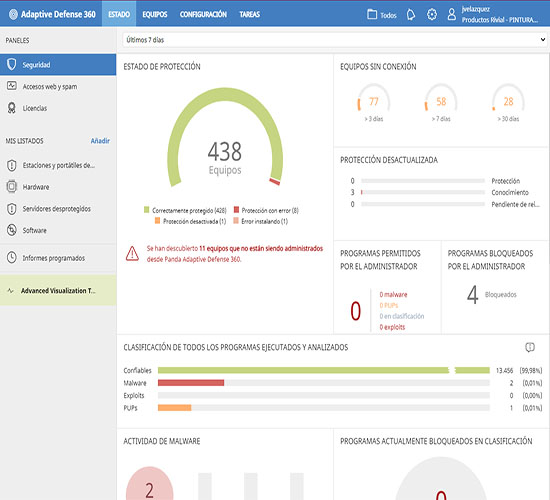Open the notifications bell icon

[411, 15]
